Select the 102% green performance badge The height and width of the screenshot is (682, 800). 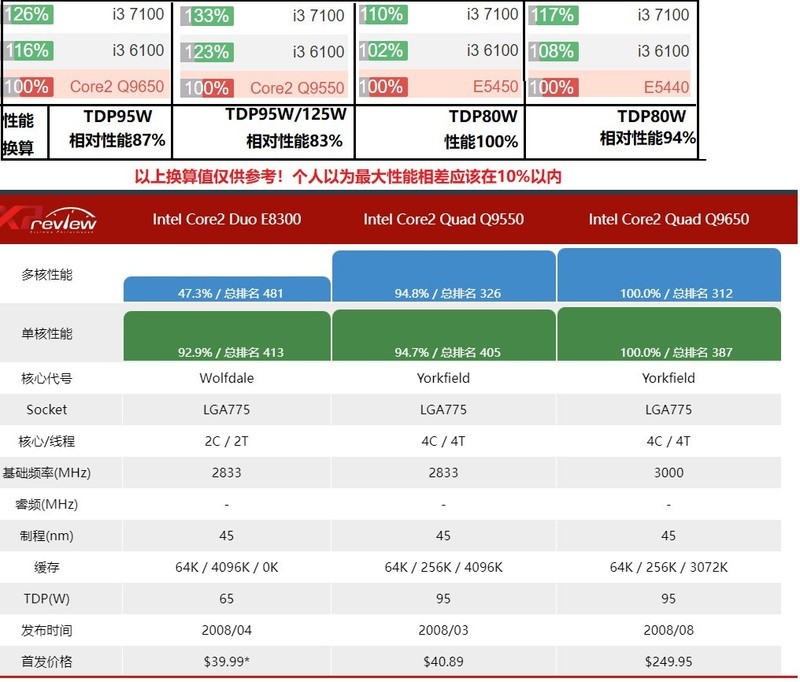pyautogui.click(x=383, y=50)
